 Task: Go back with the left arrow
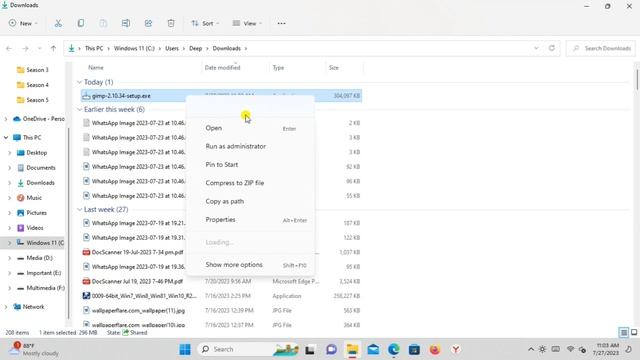click(9, 48)
